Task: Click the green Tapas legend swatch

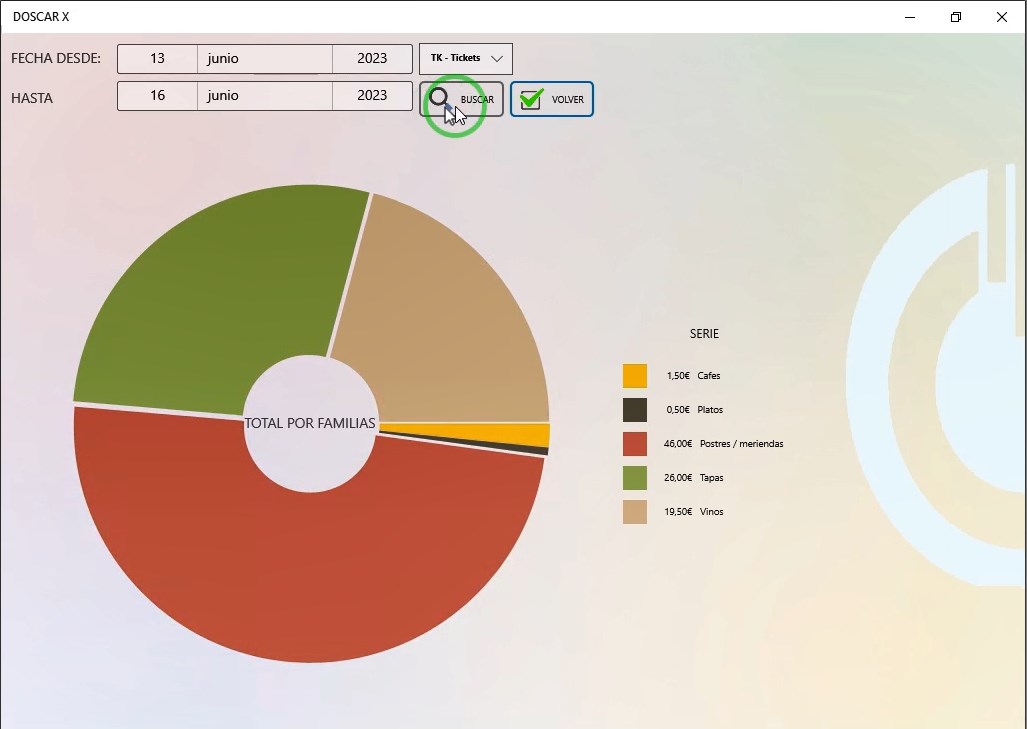Action: coord(635,478)
